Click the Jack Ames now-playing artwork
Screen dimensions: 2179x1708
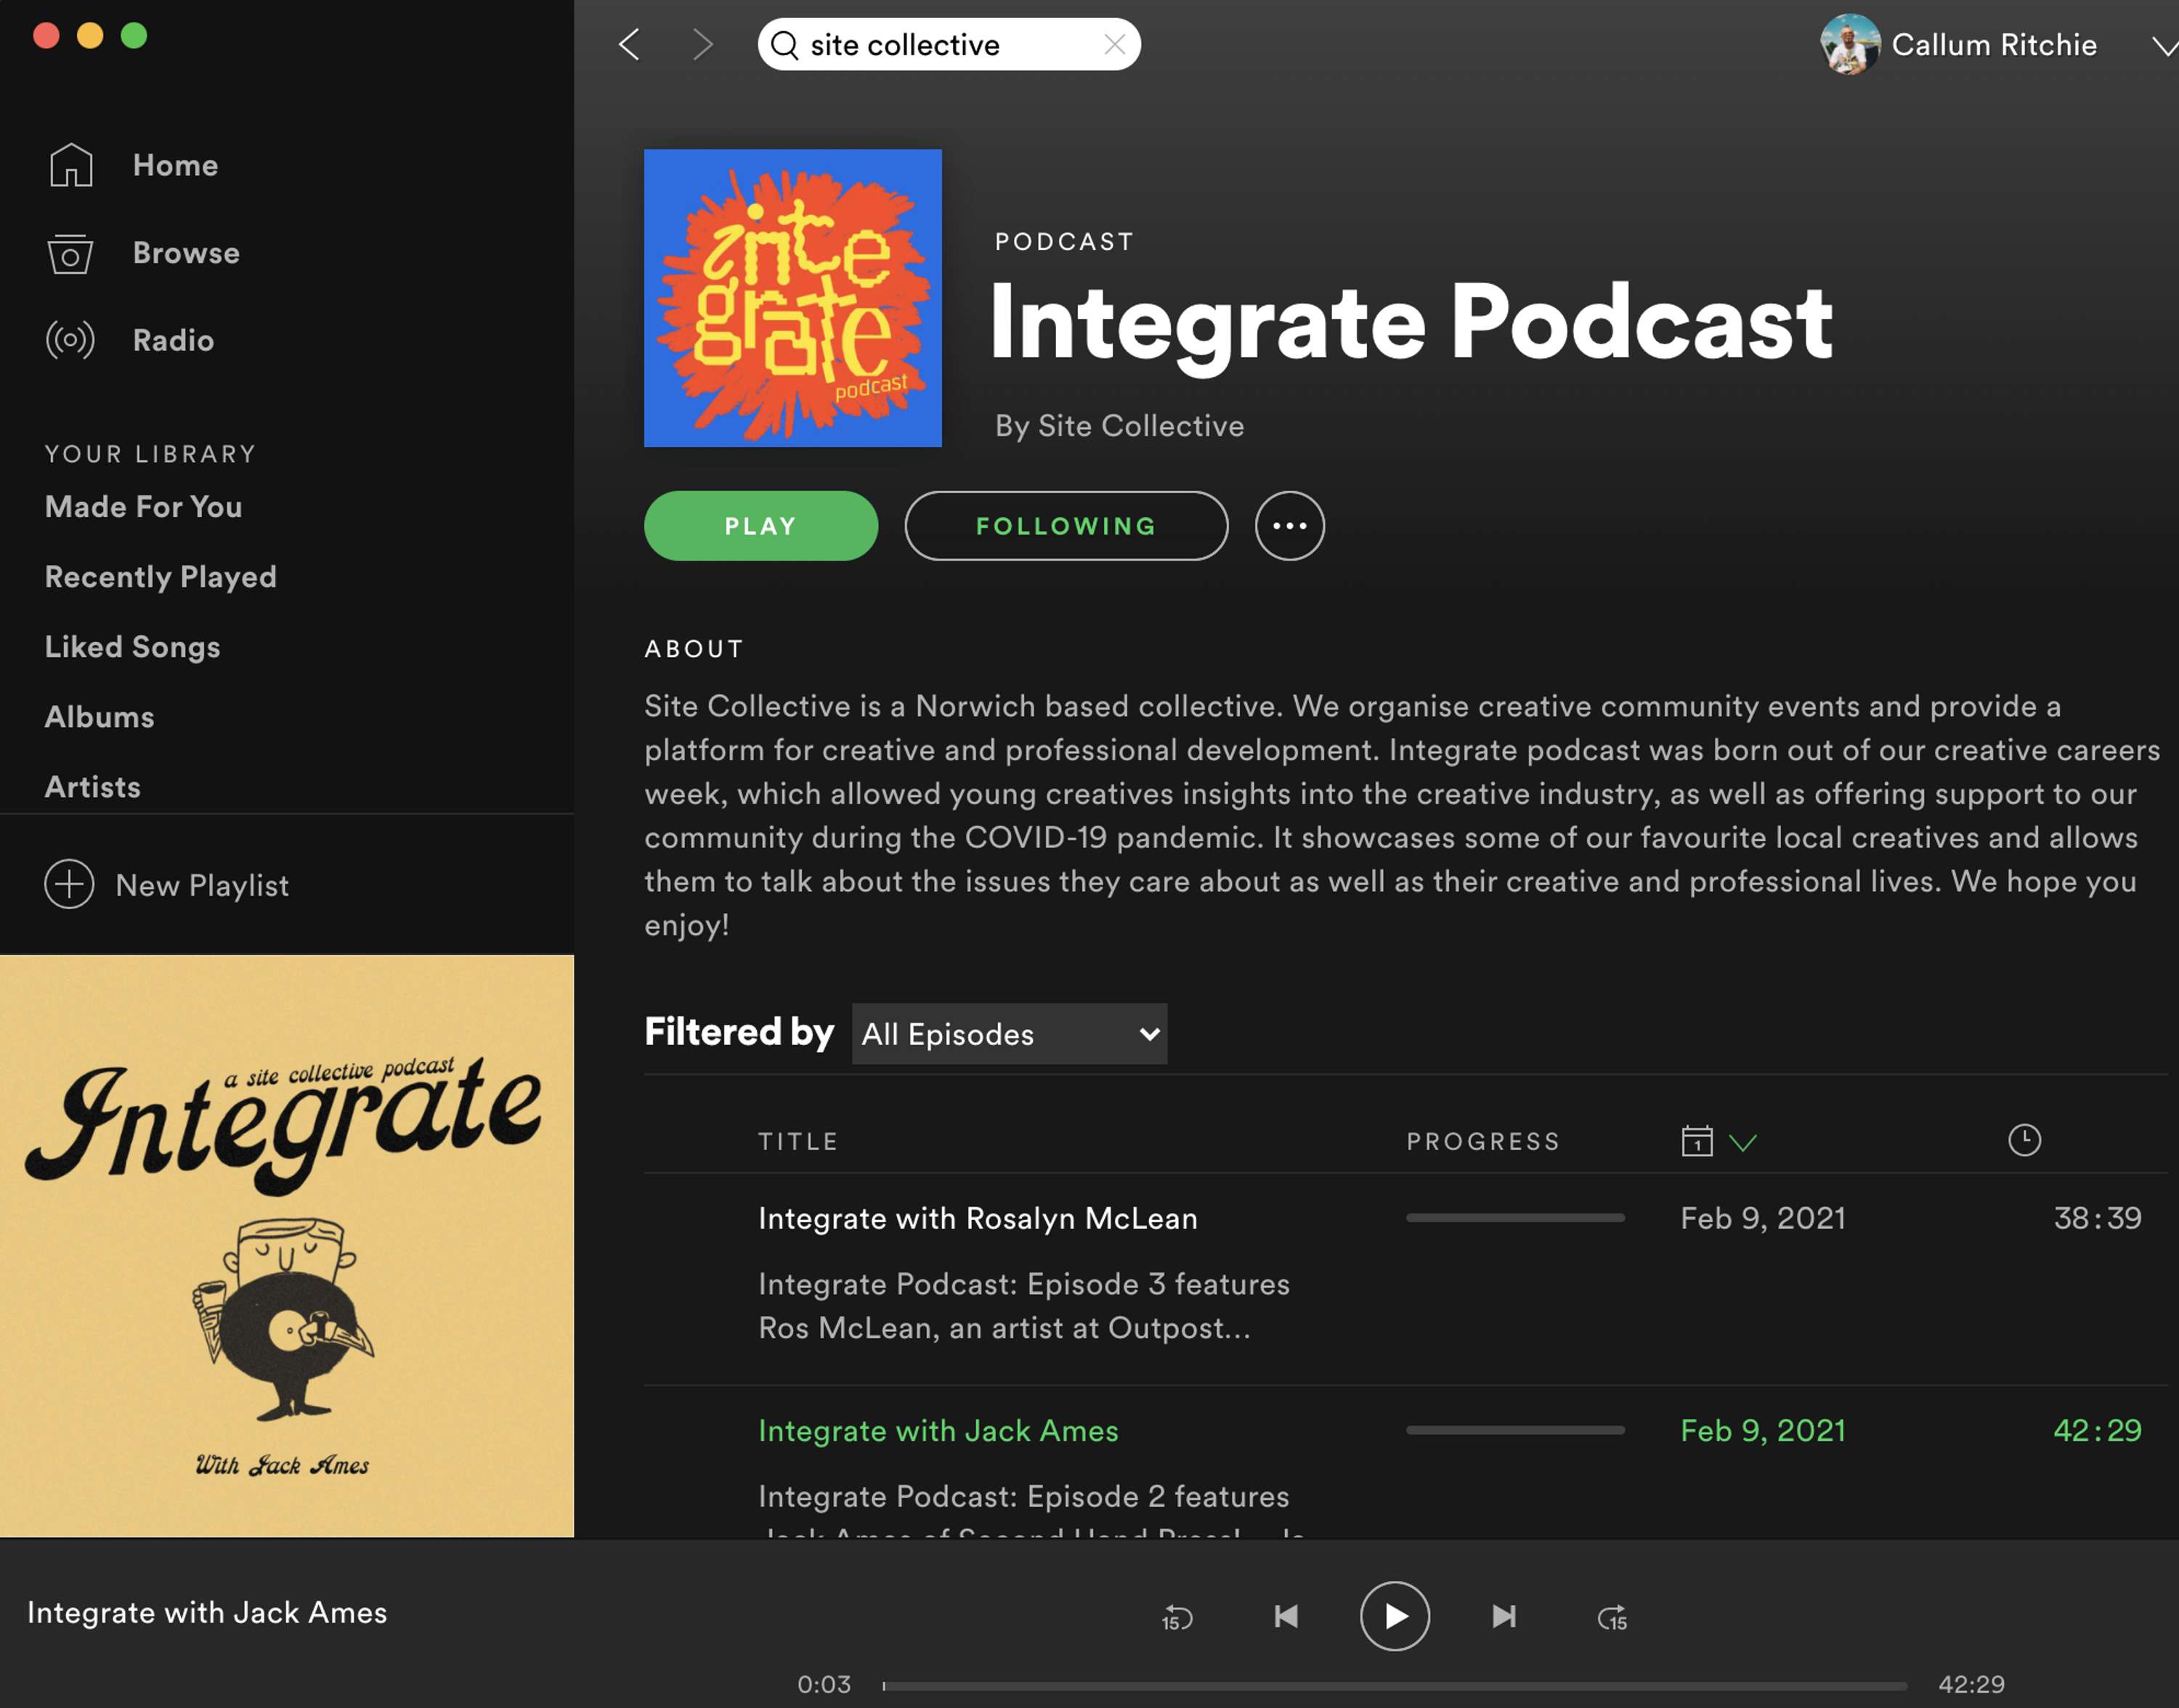tap(287, 1246)
